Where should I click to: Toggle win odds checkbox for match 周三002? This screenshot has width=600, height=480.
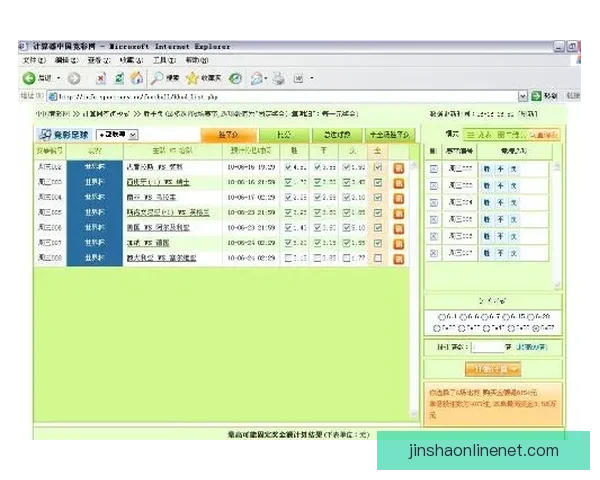(289, 167)
